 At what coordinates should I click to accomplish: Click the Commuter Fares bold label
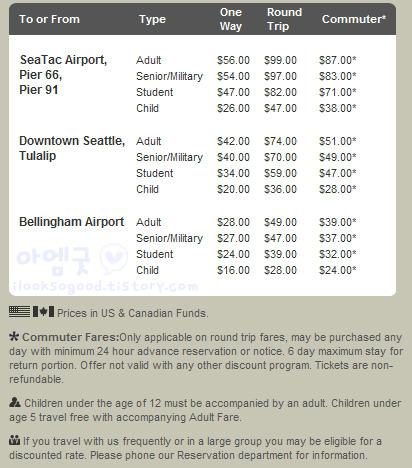point(71,337)
